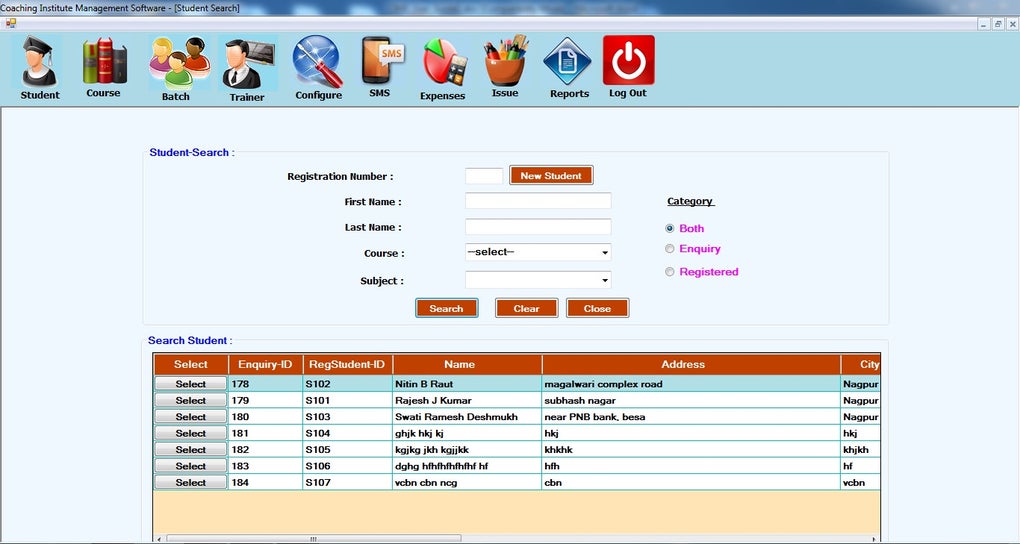Click the Close button in search form

597,308
